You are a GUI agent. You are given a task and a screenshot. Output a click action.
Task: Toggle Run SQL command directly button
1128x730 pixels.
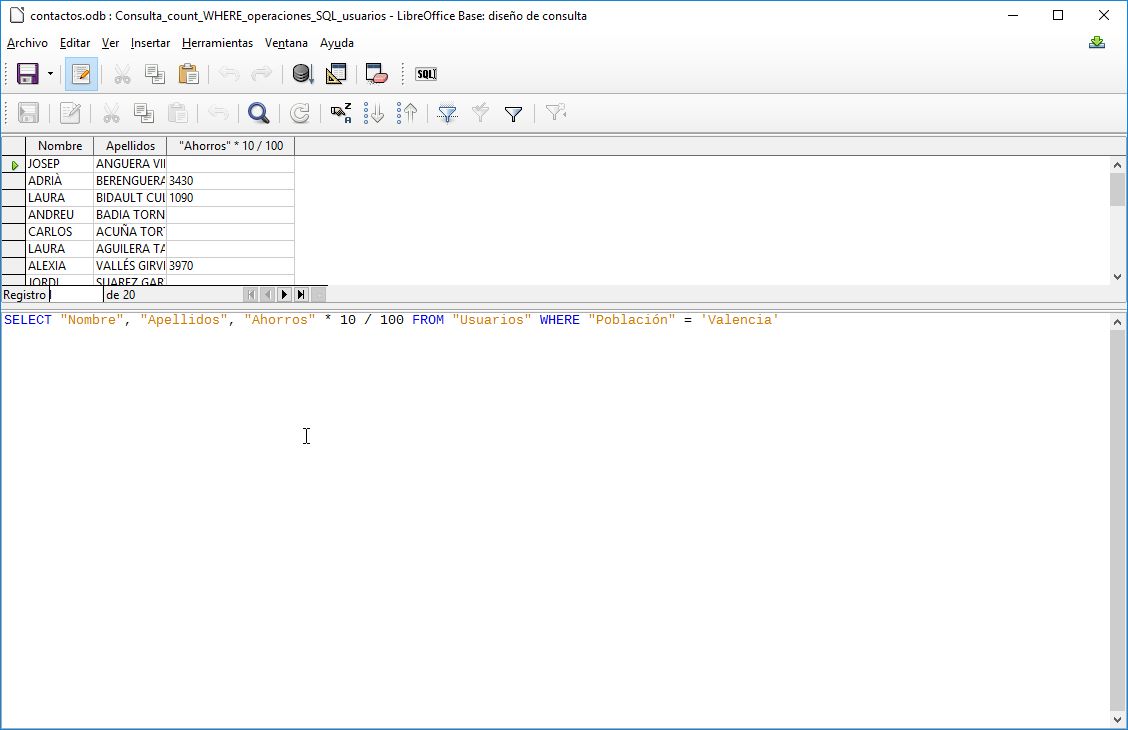tap(426, 74)
